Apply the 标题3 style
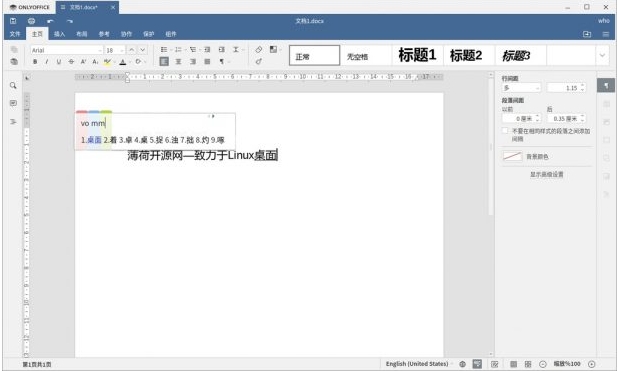The image size is (620, 372). click(520, 56)
